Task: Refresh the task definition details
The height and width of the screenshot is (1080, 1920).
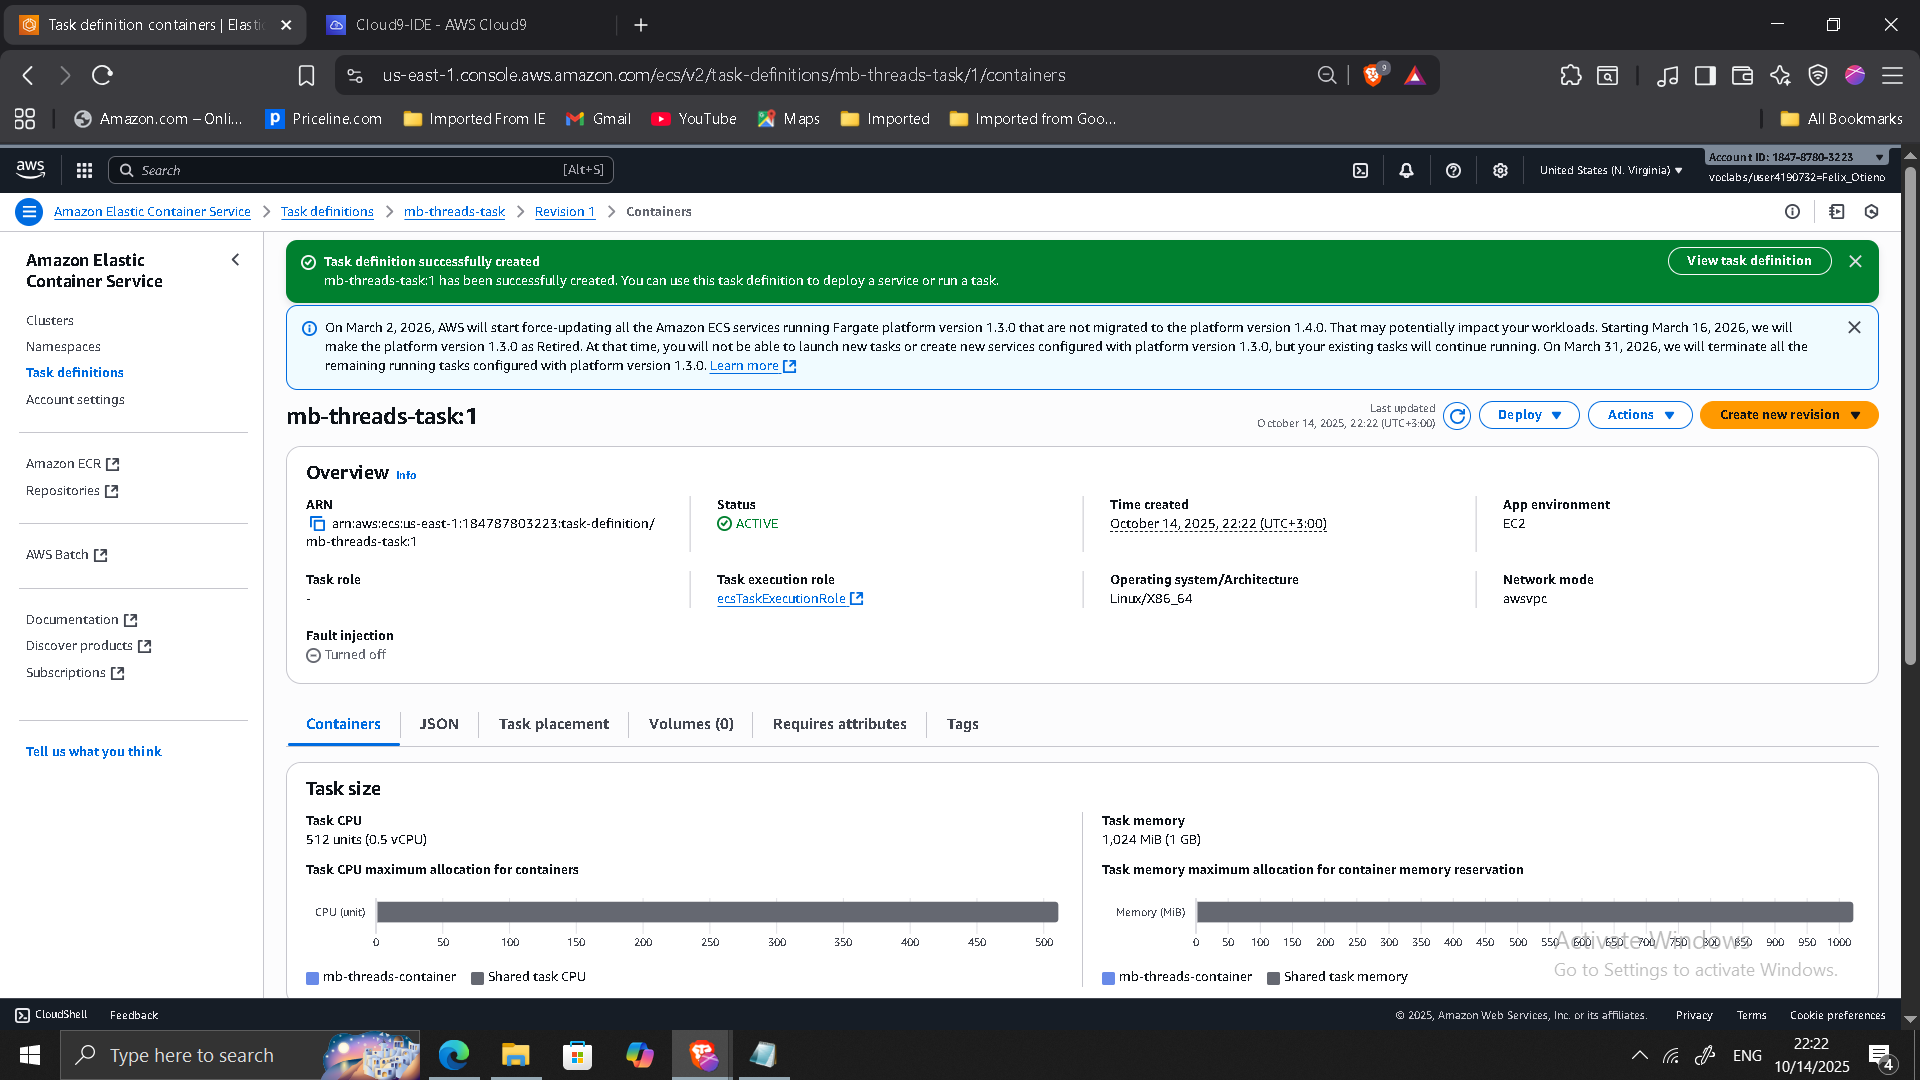Action: (x=1457, y=415)
